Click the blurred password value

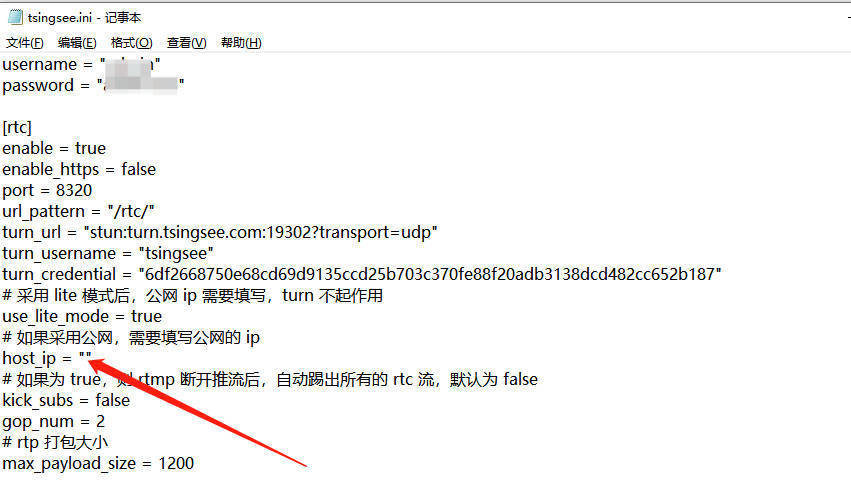pos(141,85)
